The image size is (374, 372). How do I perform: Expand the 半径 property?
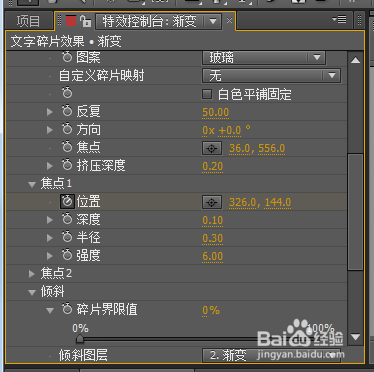point(50,238)
